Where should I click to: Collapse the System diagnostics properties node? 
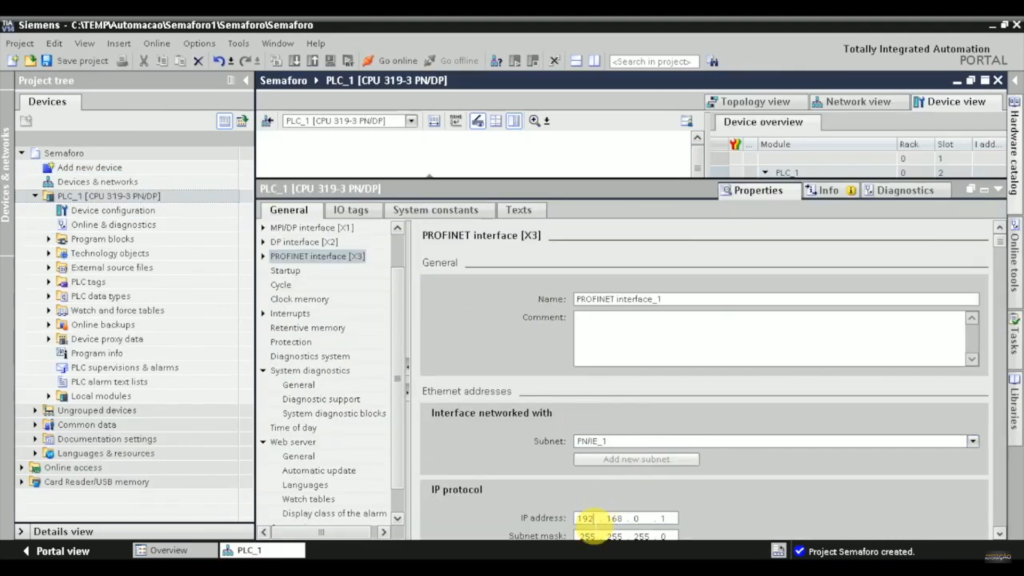click(264, 370)
